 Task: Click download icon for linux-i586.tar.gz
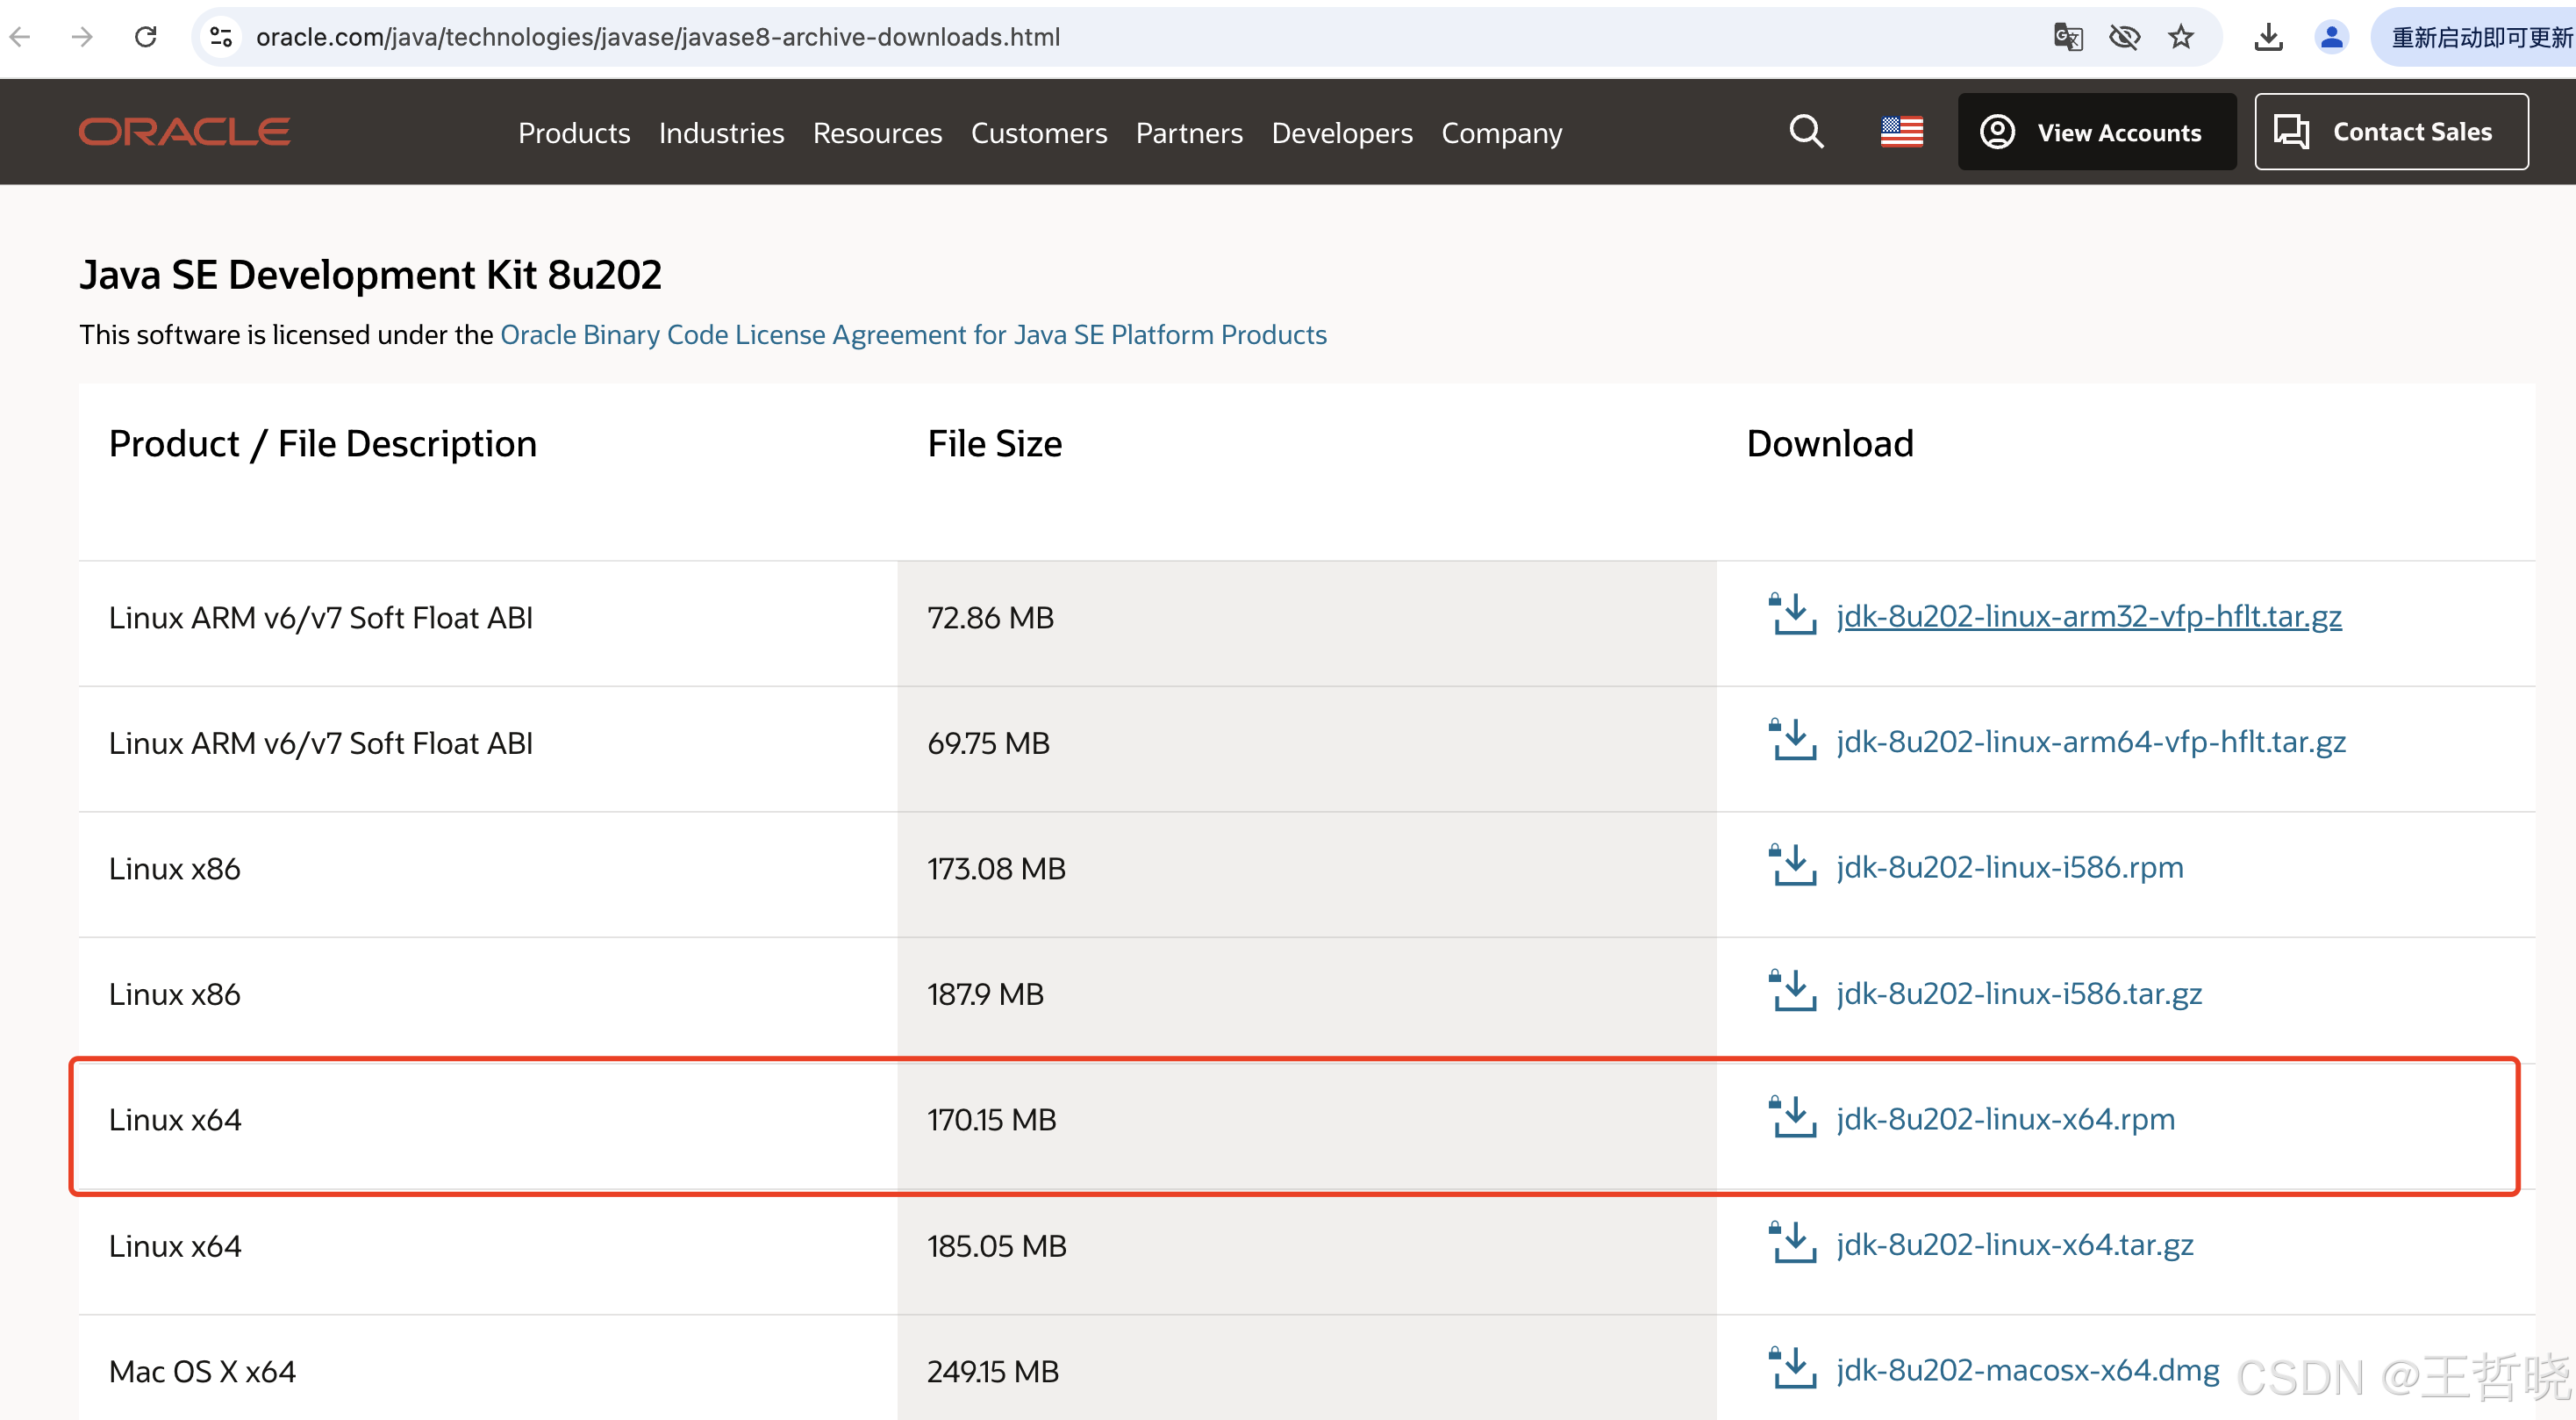pyautogui.click(x=1793, y=991)
